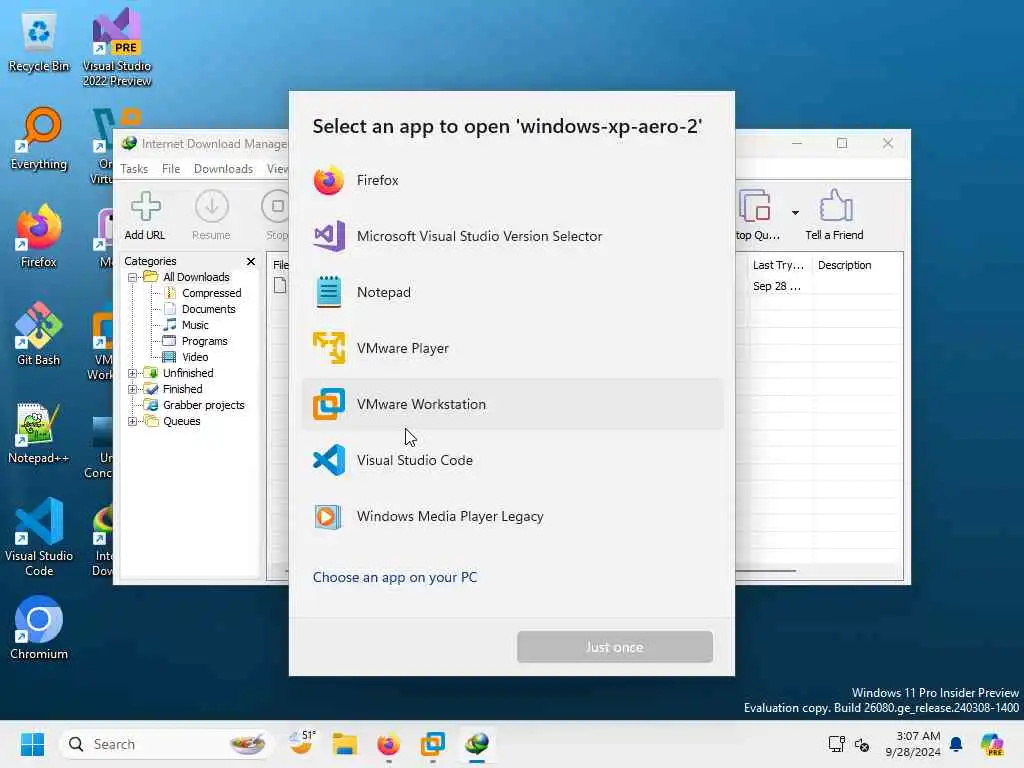The width and height of the screenshot is (1024, 768).
Task: Close the Categories panel
Action: pyautogui.click(x=251, y=261)
